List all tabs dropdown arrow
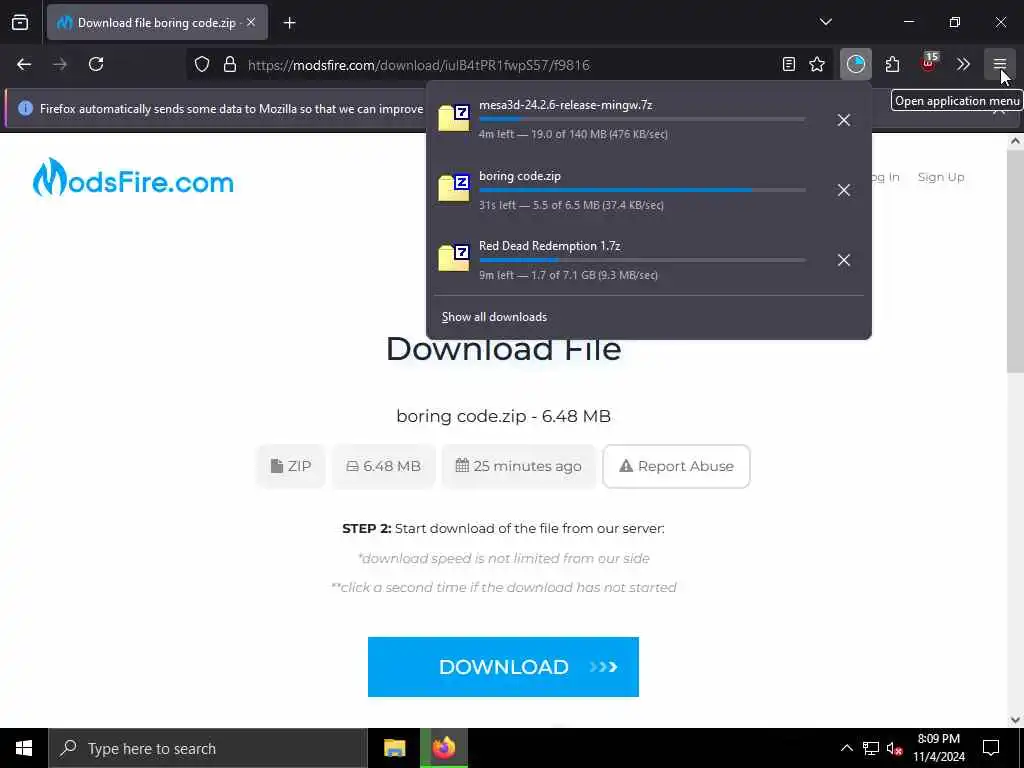 click(x=825, y=22)
